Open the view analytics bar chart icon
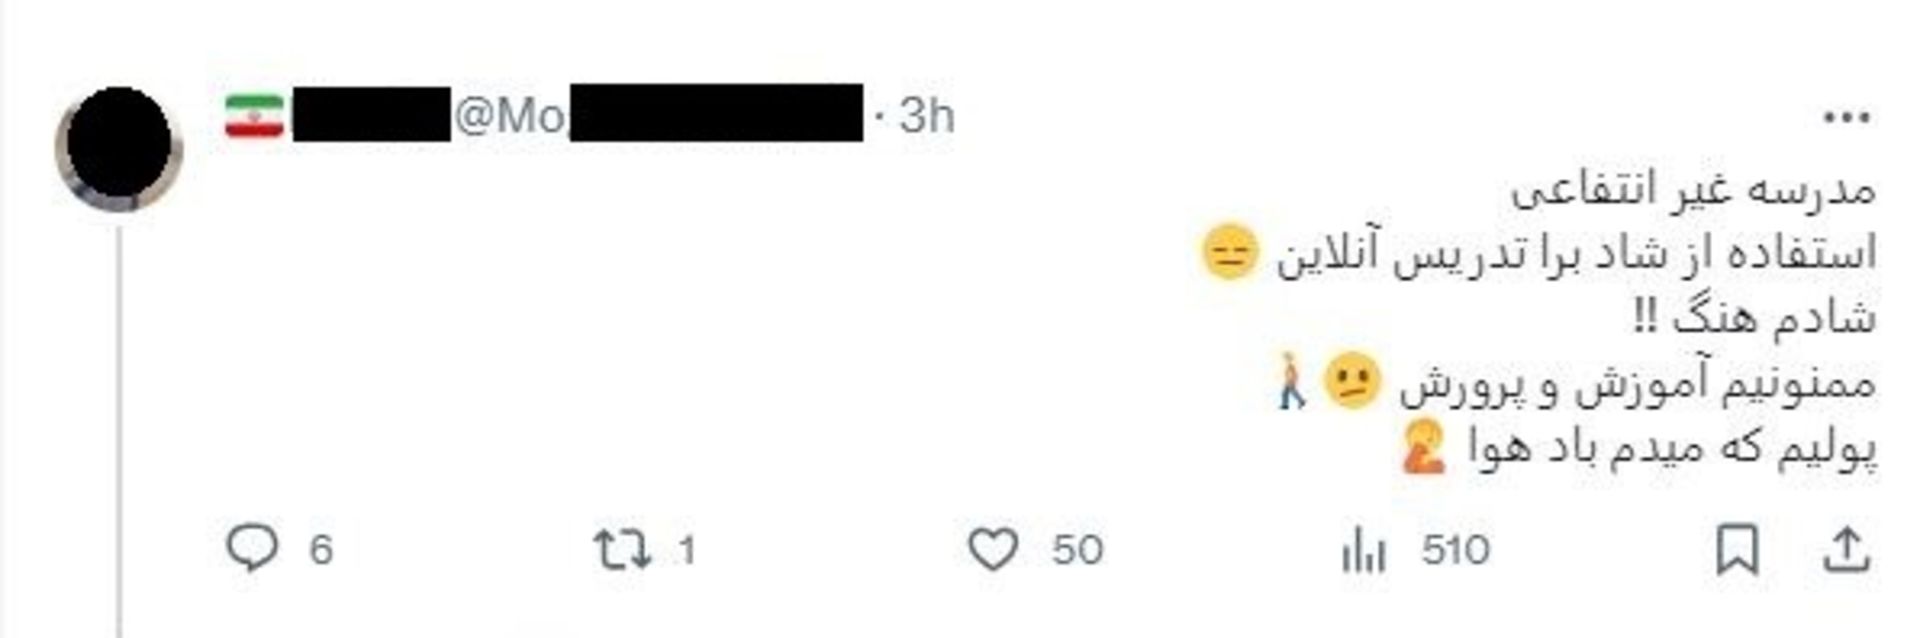 pyautogui.click(x=1363, y=550)
